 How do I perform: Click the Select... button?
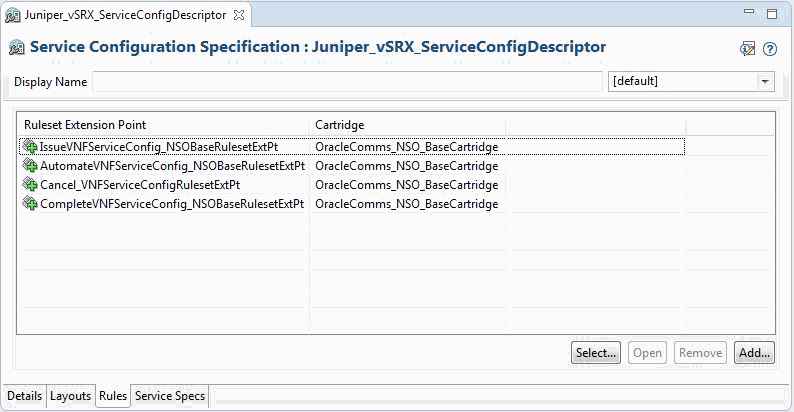pos(596,353)
